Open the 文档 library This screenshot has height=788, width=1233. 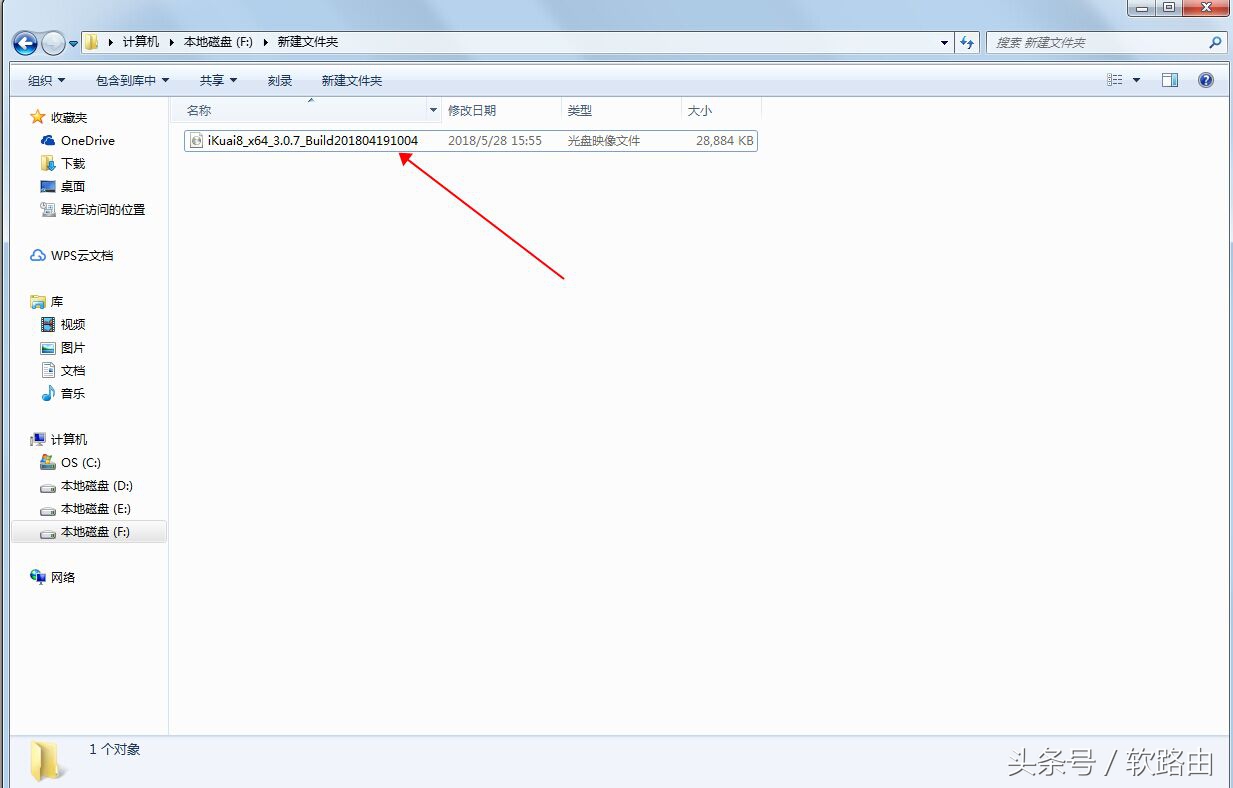click(x=73, y=370)
